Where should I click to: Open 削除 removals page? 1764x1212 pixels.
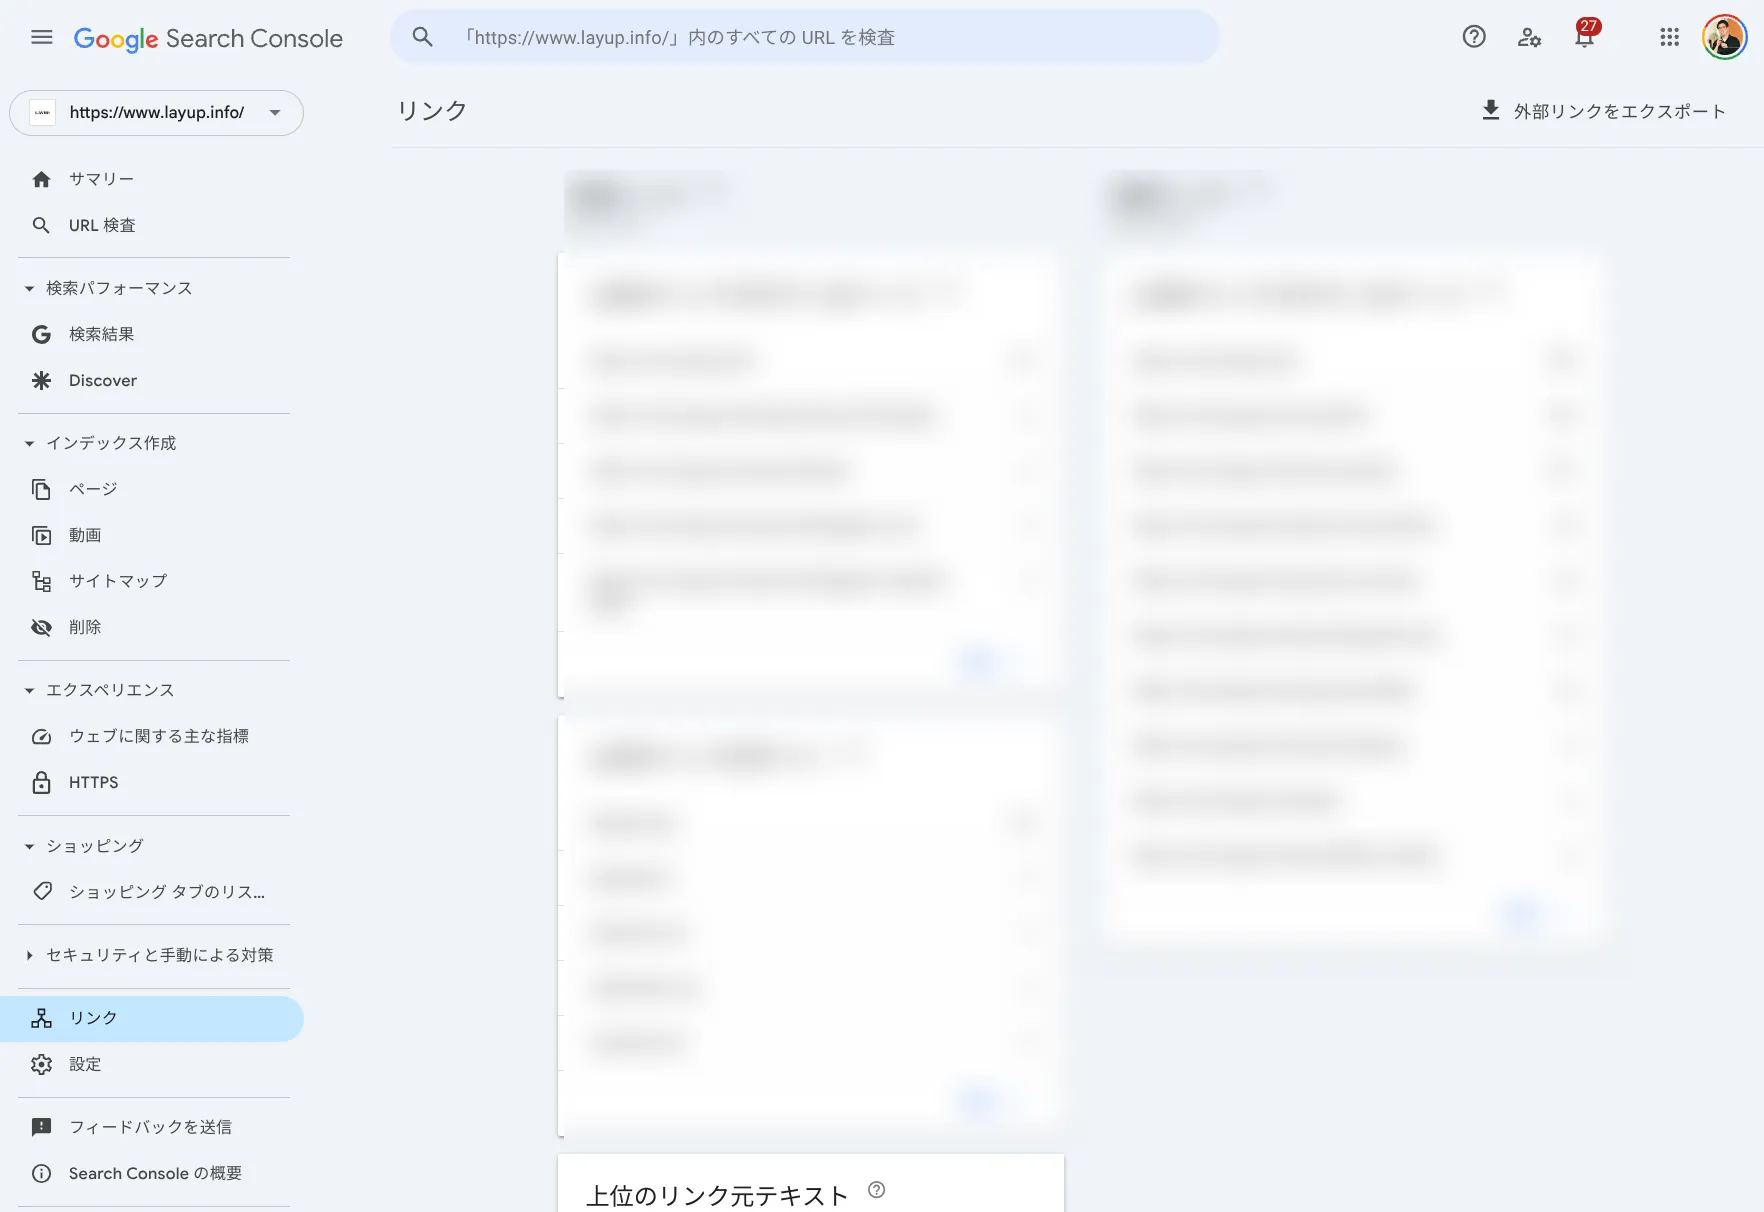pyautogui.click(x=85, y=627)
